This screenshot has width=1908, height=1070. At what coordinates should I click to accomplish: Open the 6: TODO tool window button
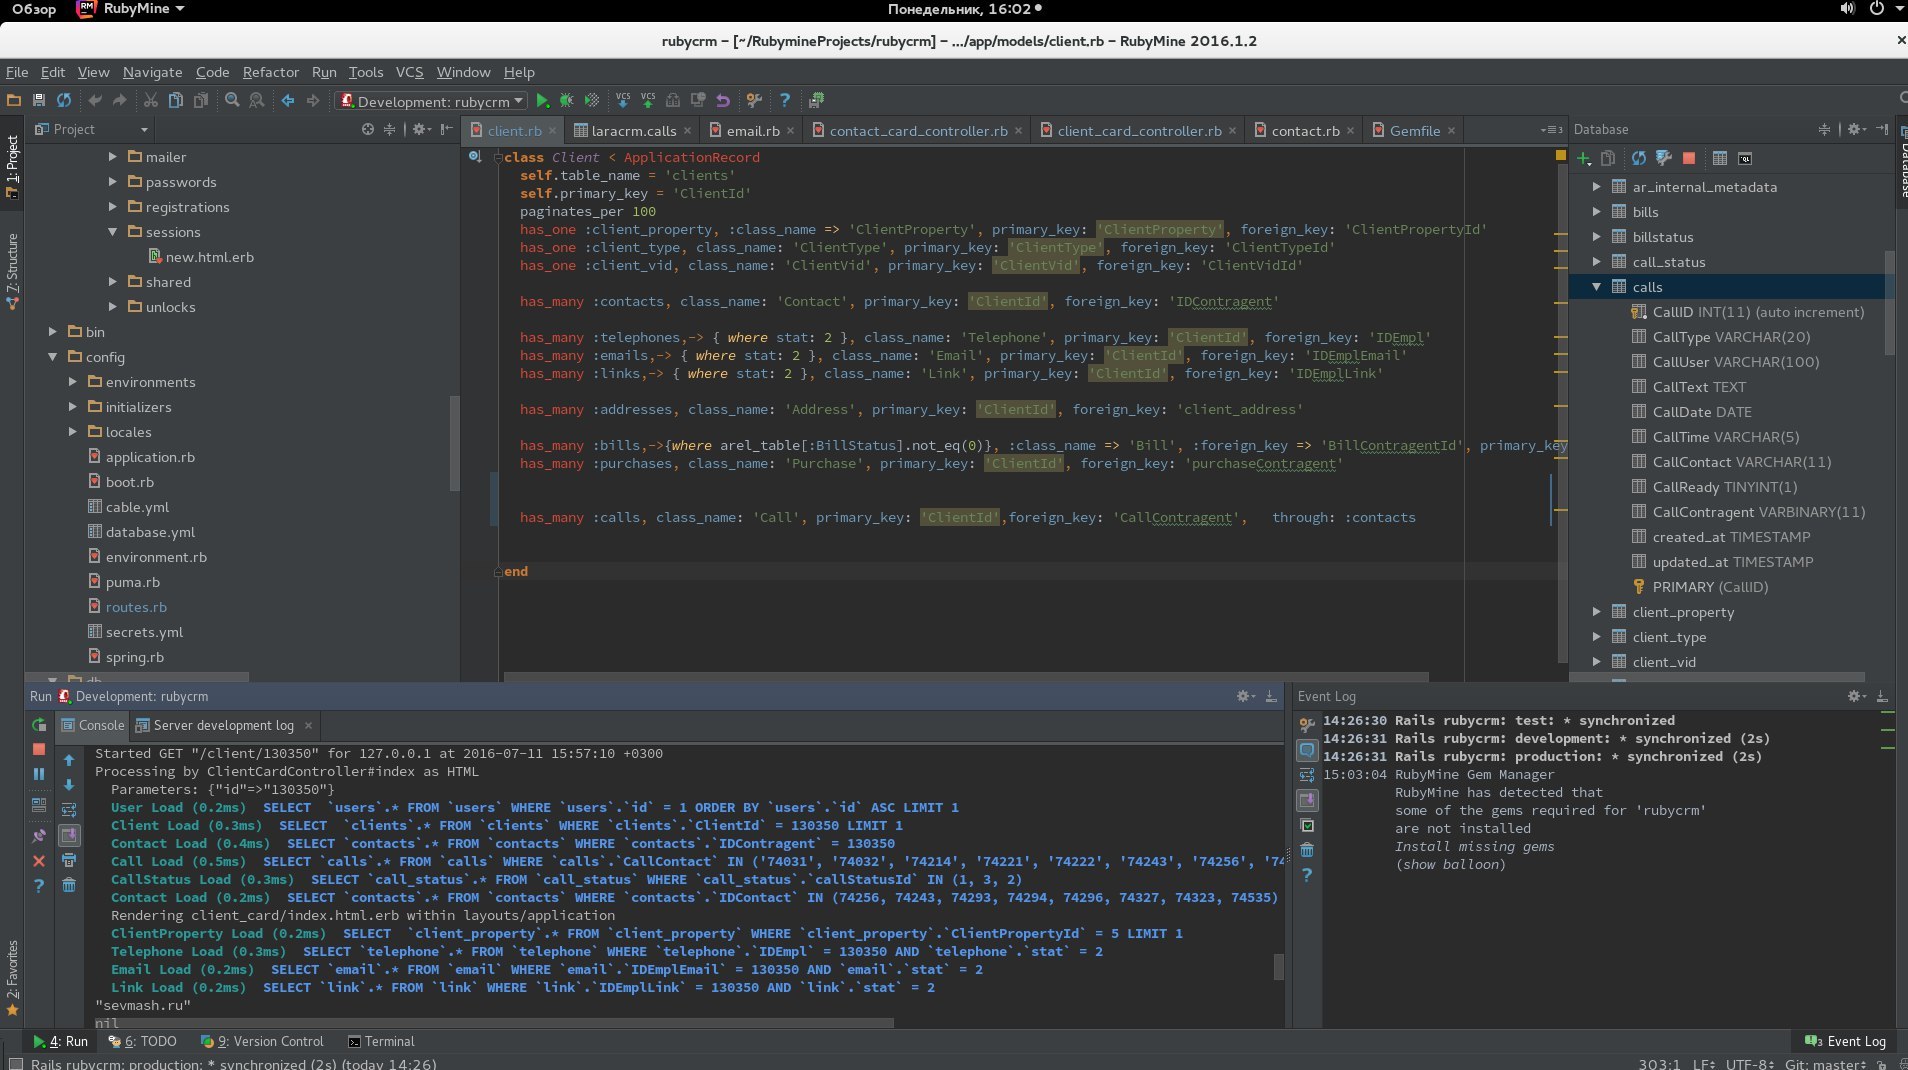tap(143, 1041)
